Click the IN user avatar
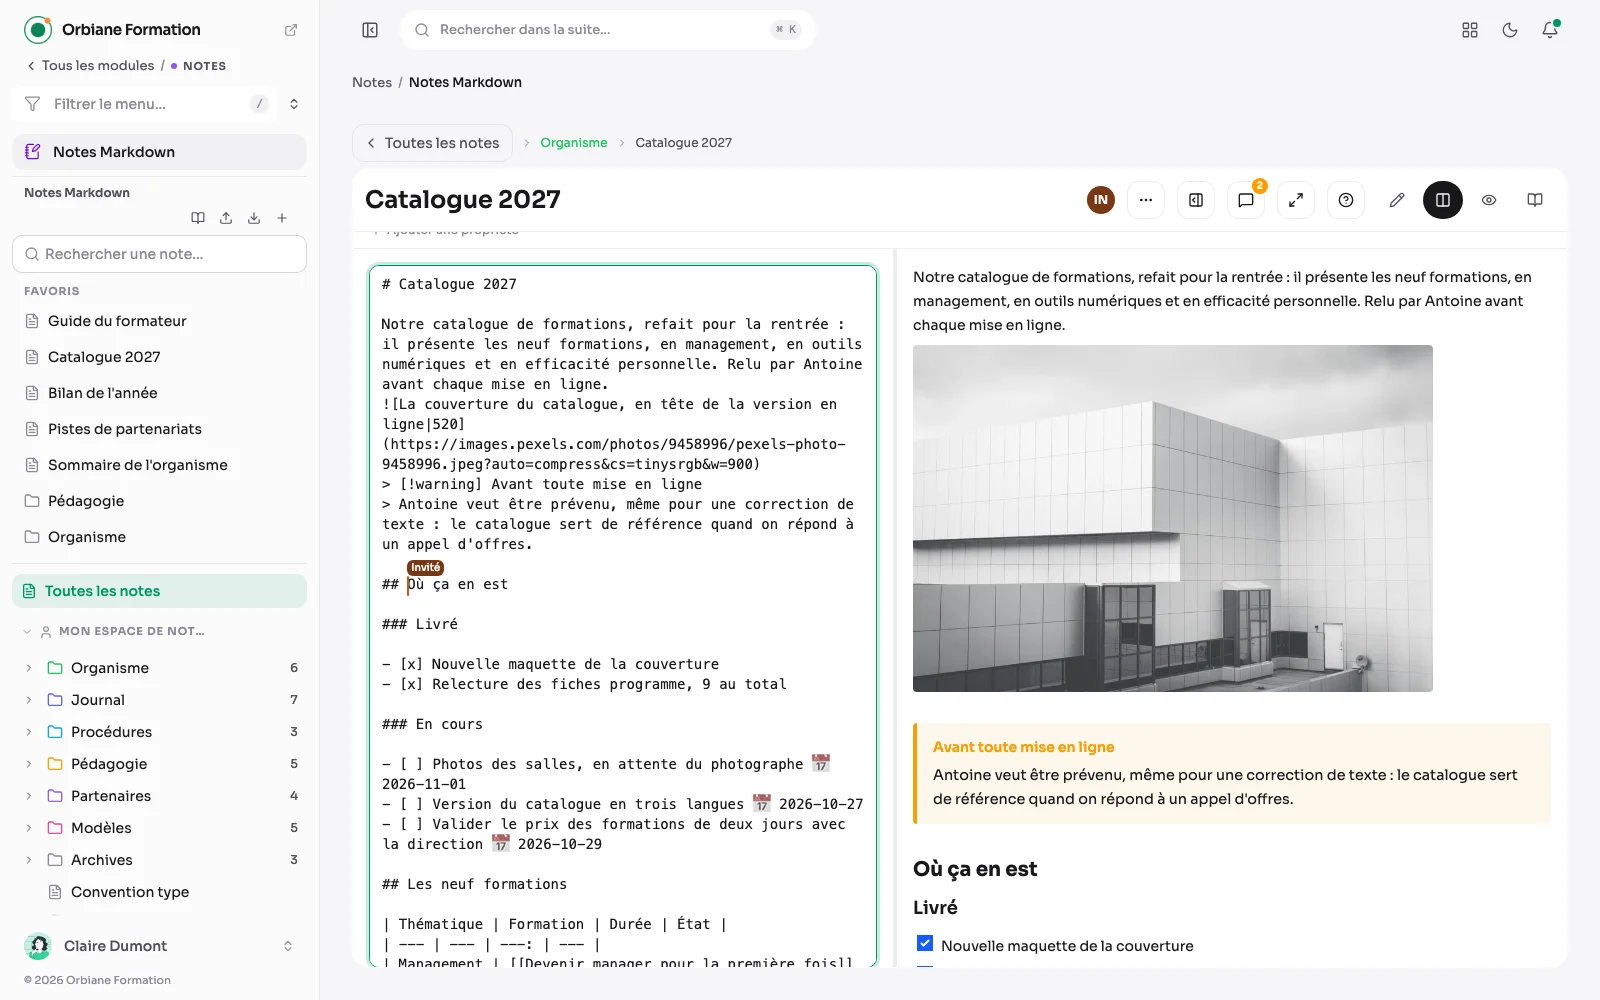Viewport: 1600px width, 1000px height. [x=1101, y=200]
